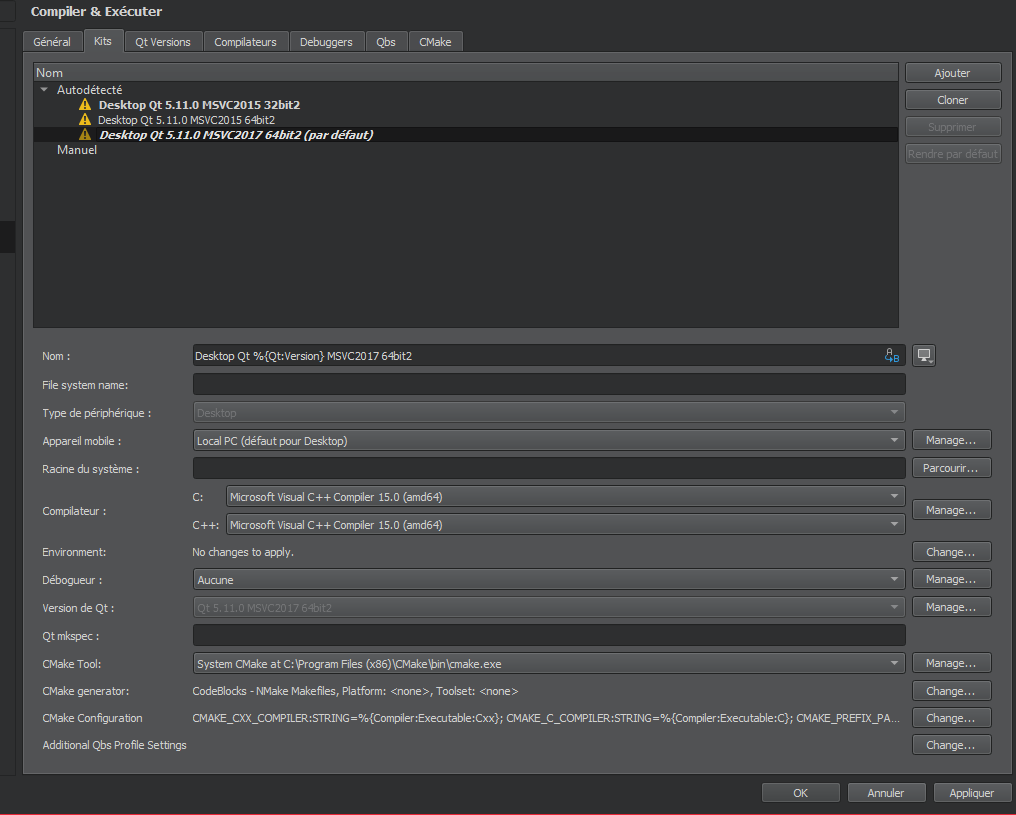Open the CMake Tool dropdown
1016x815 pixels.
[549, 663]
